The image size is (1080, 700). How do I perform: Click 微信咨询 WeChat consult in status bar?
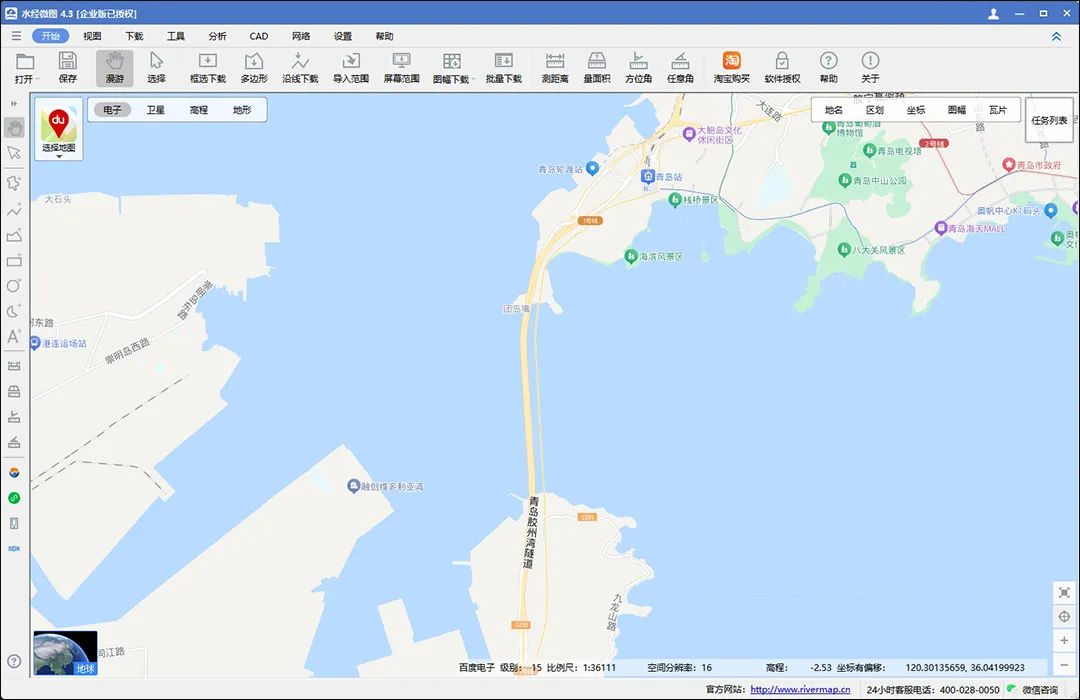[x=1033, y=689]
